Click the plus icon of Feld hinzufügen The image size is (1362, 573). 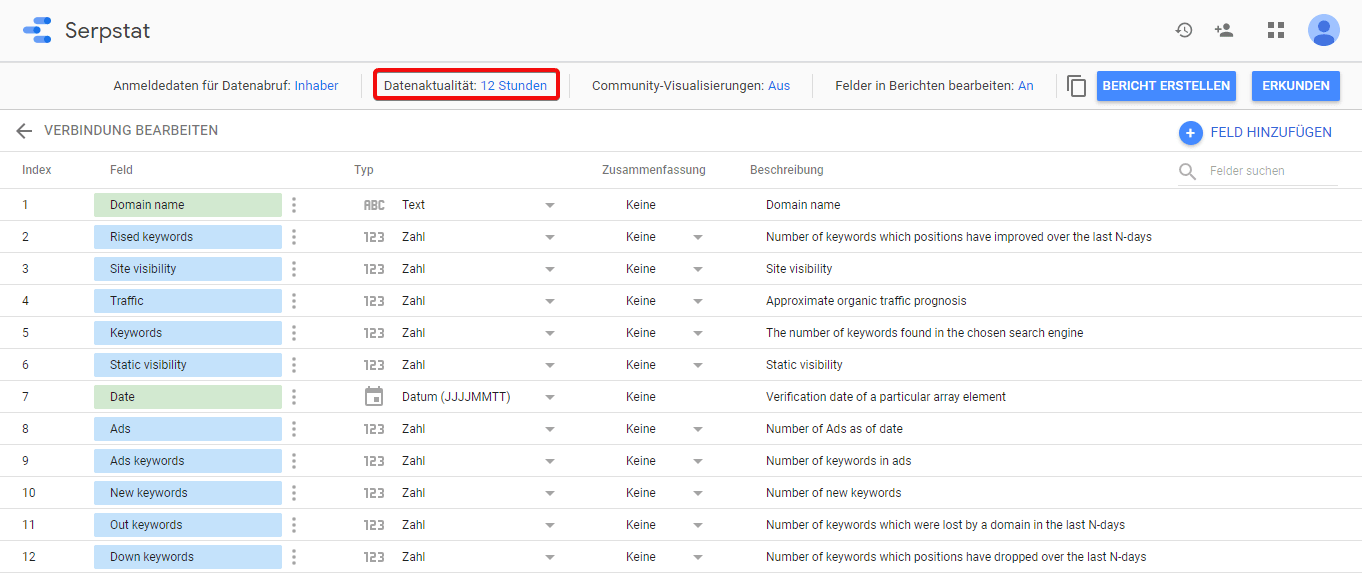click(x=1190, y=132)
